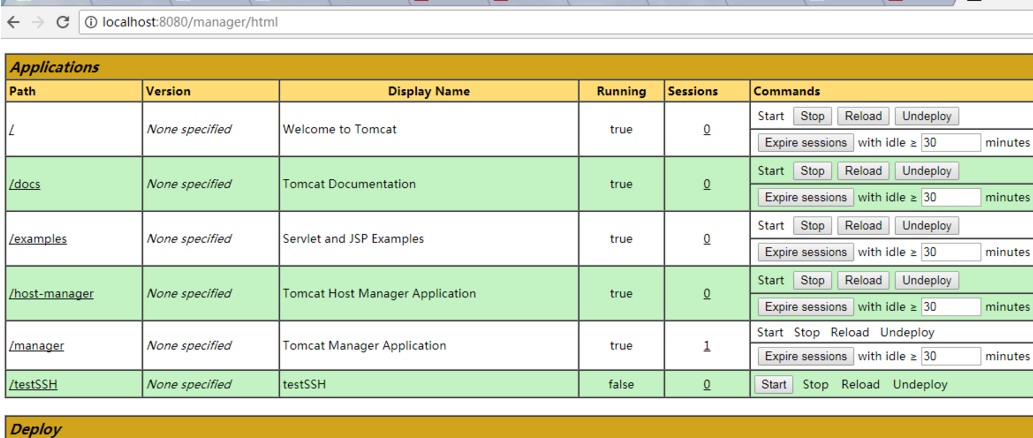Click sessions count 0 for Tomcat Host Manager

point(706,293)
